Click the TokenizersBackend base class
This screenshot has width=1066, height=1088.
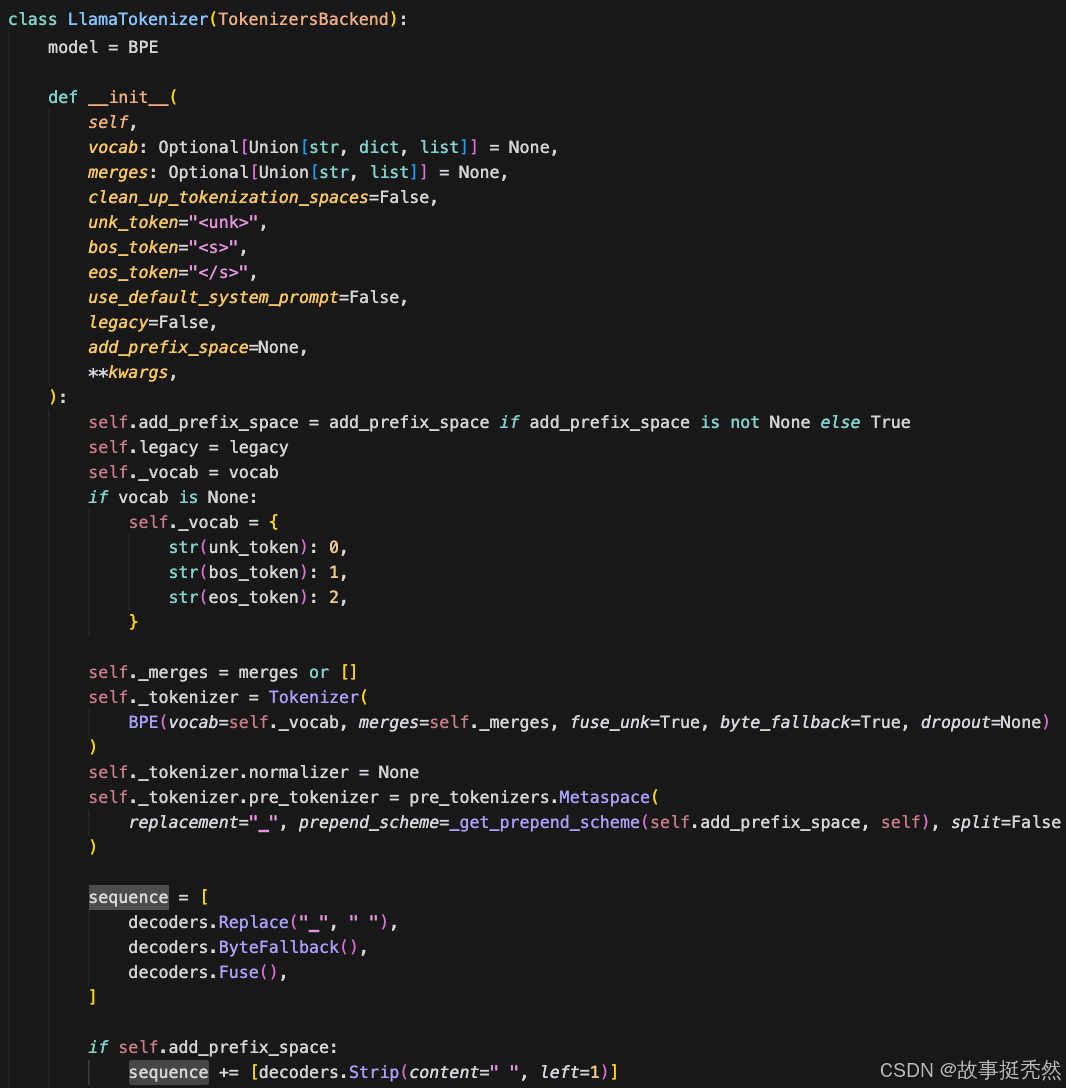pos(303,19)
